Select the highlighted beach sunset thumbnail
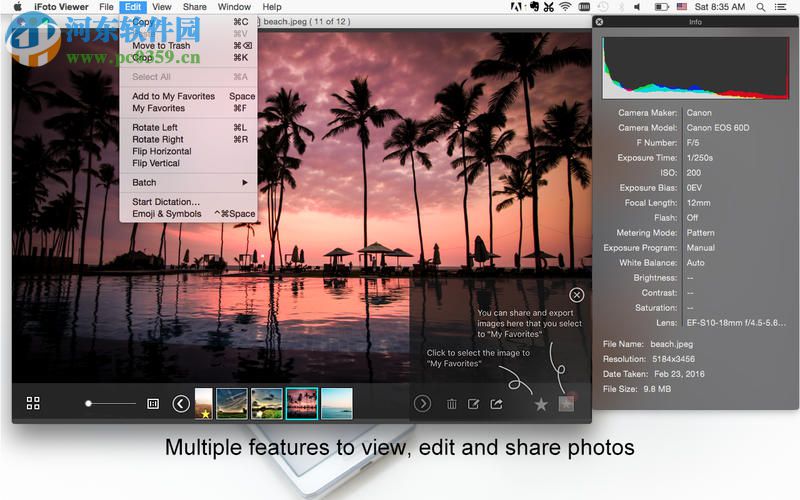The height and width of the screenshot is (500, 800). pyautogui.click(x=302, y=404)
